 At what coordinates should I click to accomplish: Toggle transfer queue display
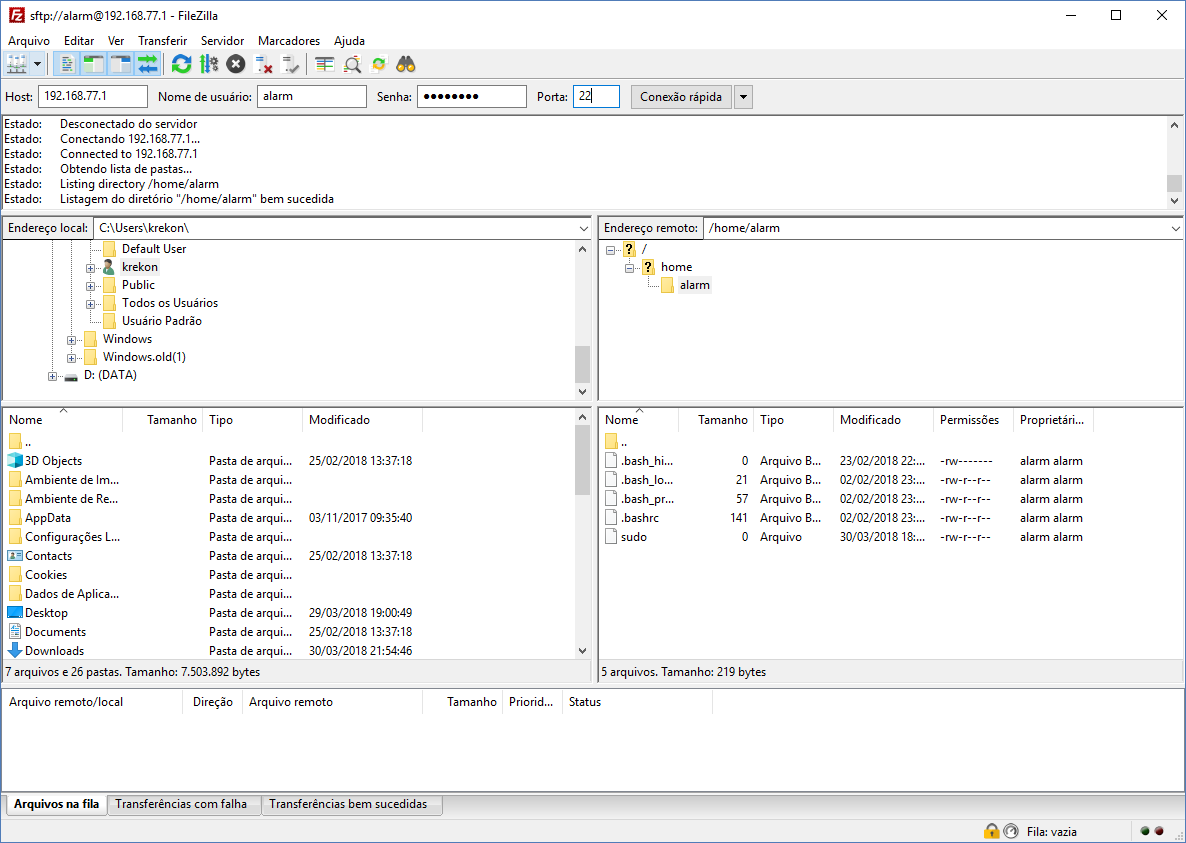click(x=147, y=64)
